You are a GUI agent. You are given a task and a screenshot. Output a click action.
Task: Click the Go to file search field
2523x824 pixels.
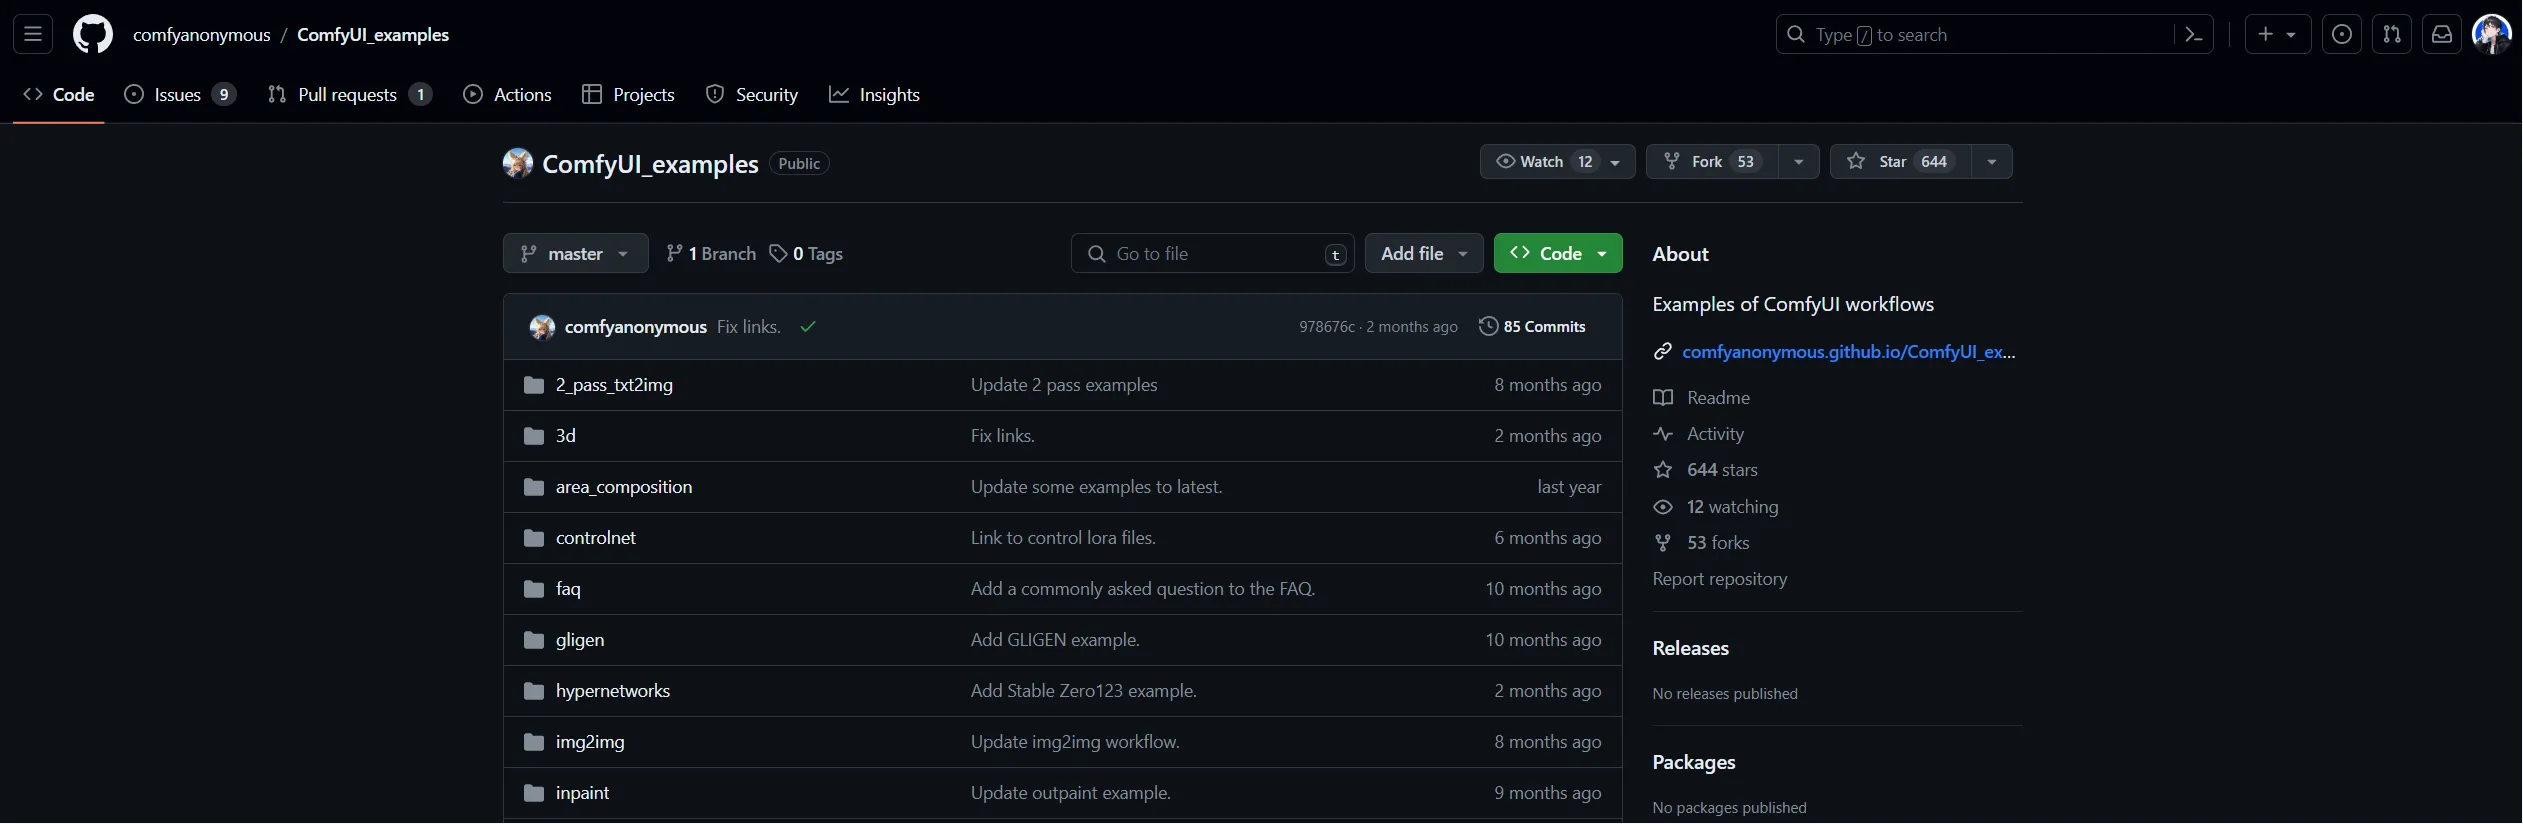pos(1211,254)
